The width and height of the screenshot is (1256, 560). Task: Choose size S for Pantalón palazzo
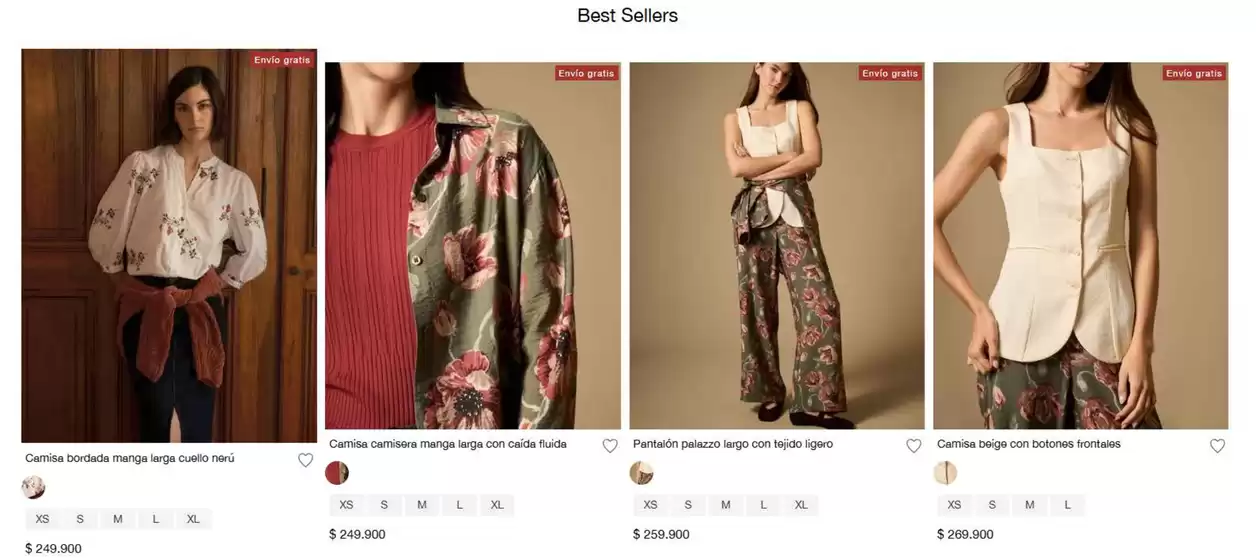tap(688, 505)
